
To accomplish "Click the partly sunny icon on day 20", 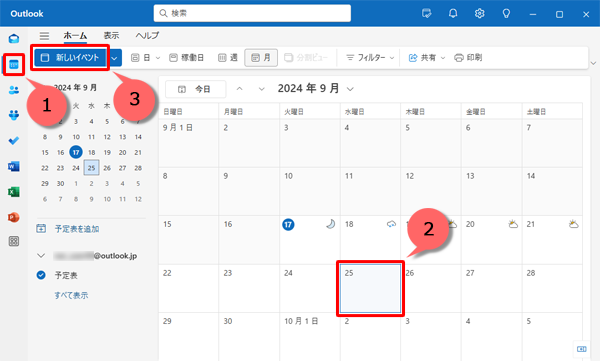I will click(513, 224).
